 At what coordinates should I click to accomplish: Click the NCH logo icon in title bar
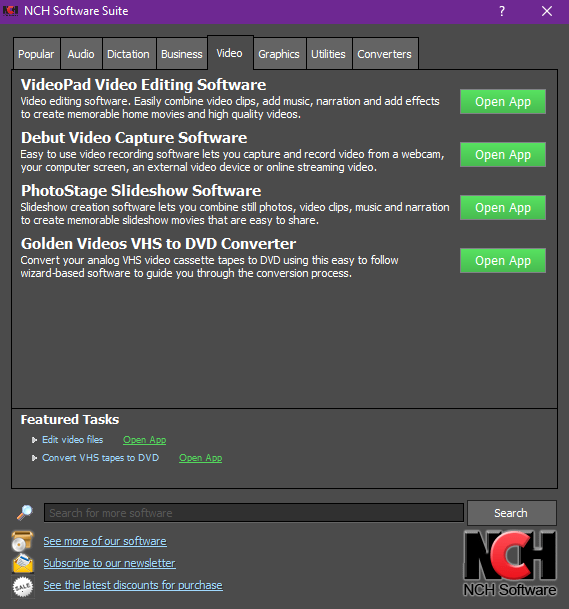click(10, 11)
